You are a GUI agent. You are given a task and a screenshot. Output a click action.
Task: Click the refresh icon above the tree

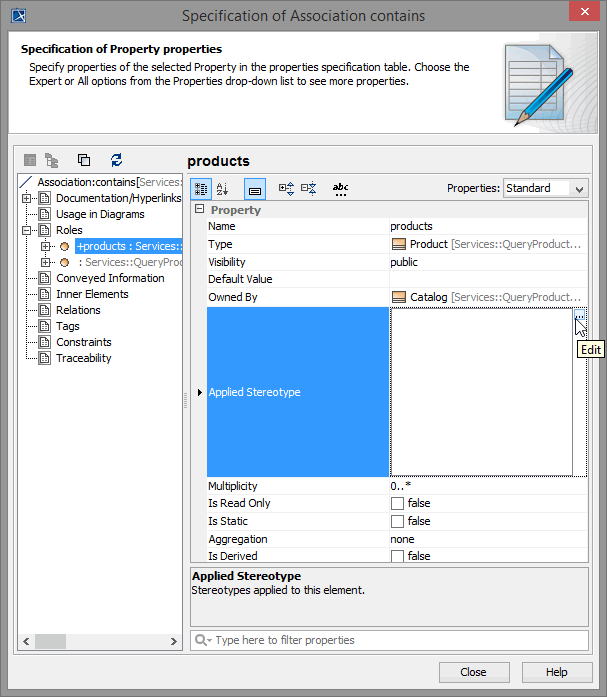(116, 160)
